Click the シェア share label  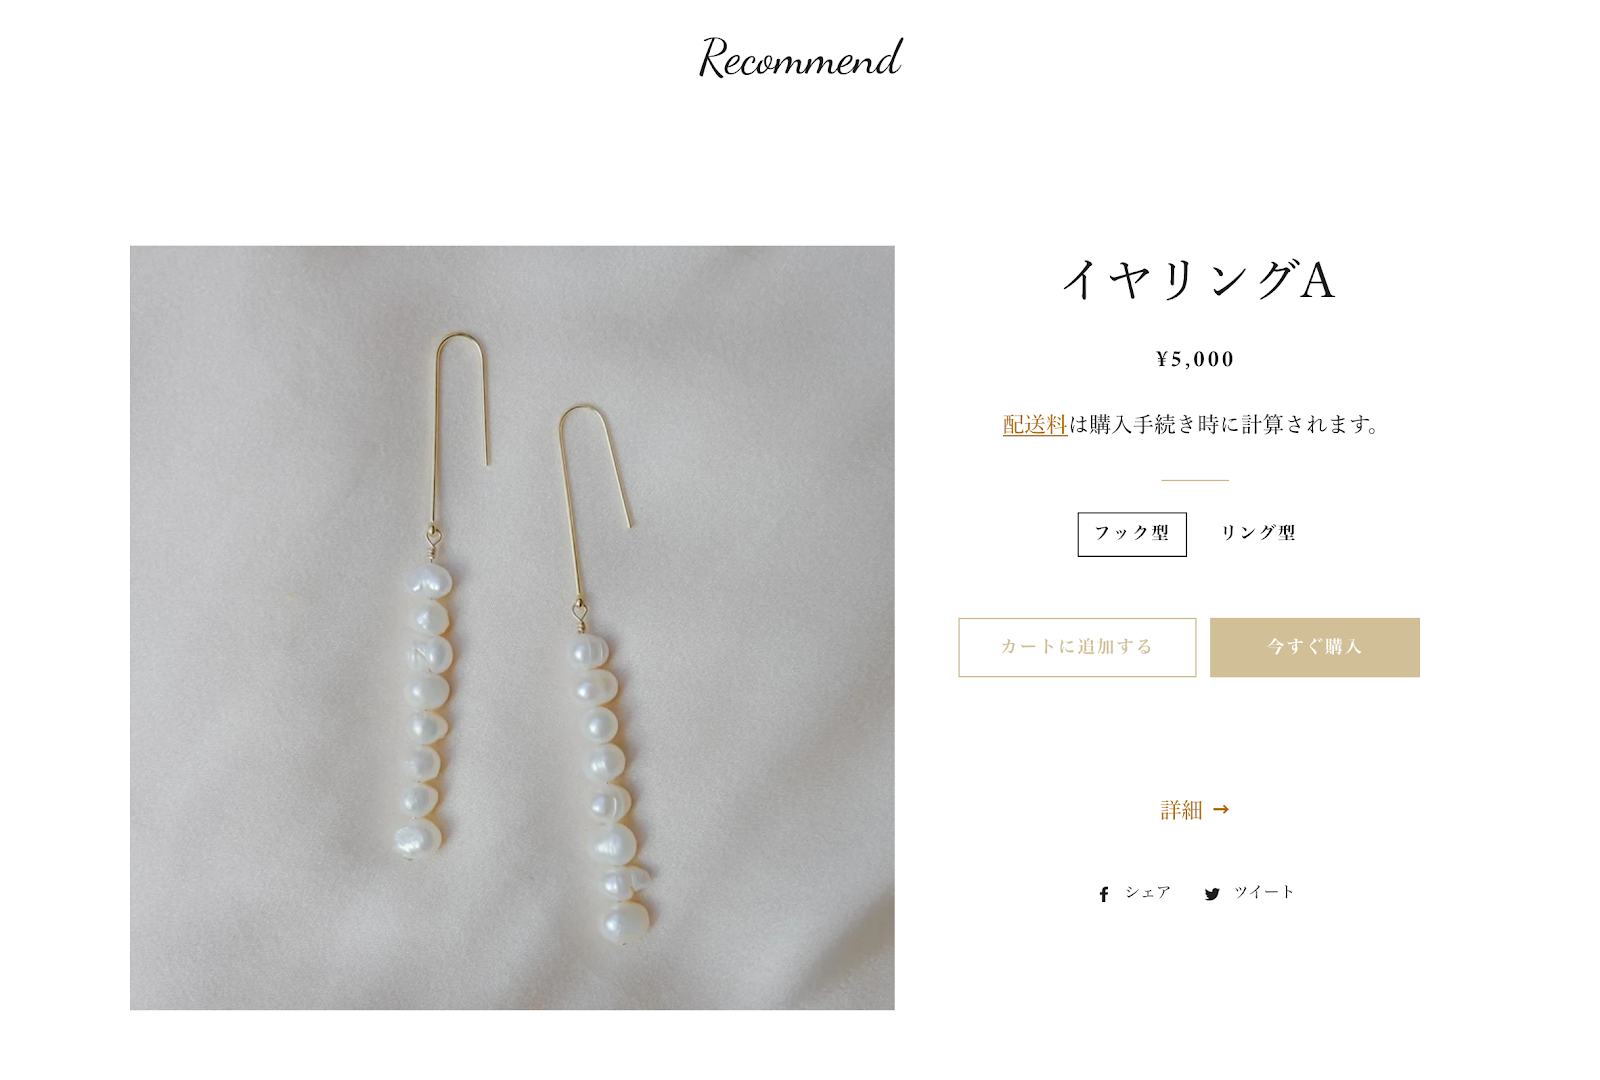click(1148, 892)
